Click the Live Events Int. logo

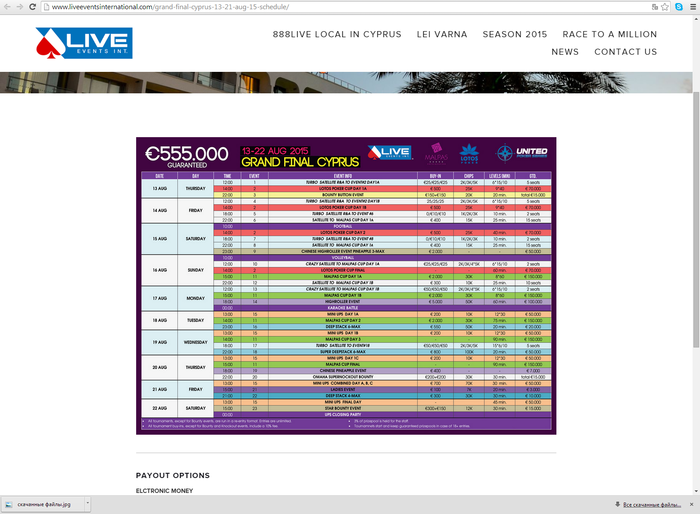click(x=84, y=43)
